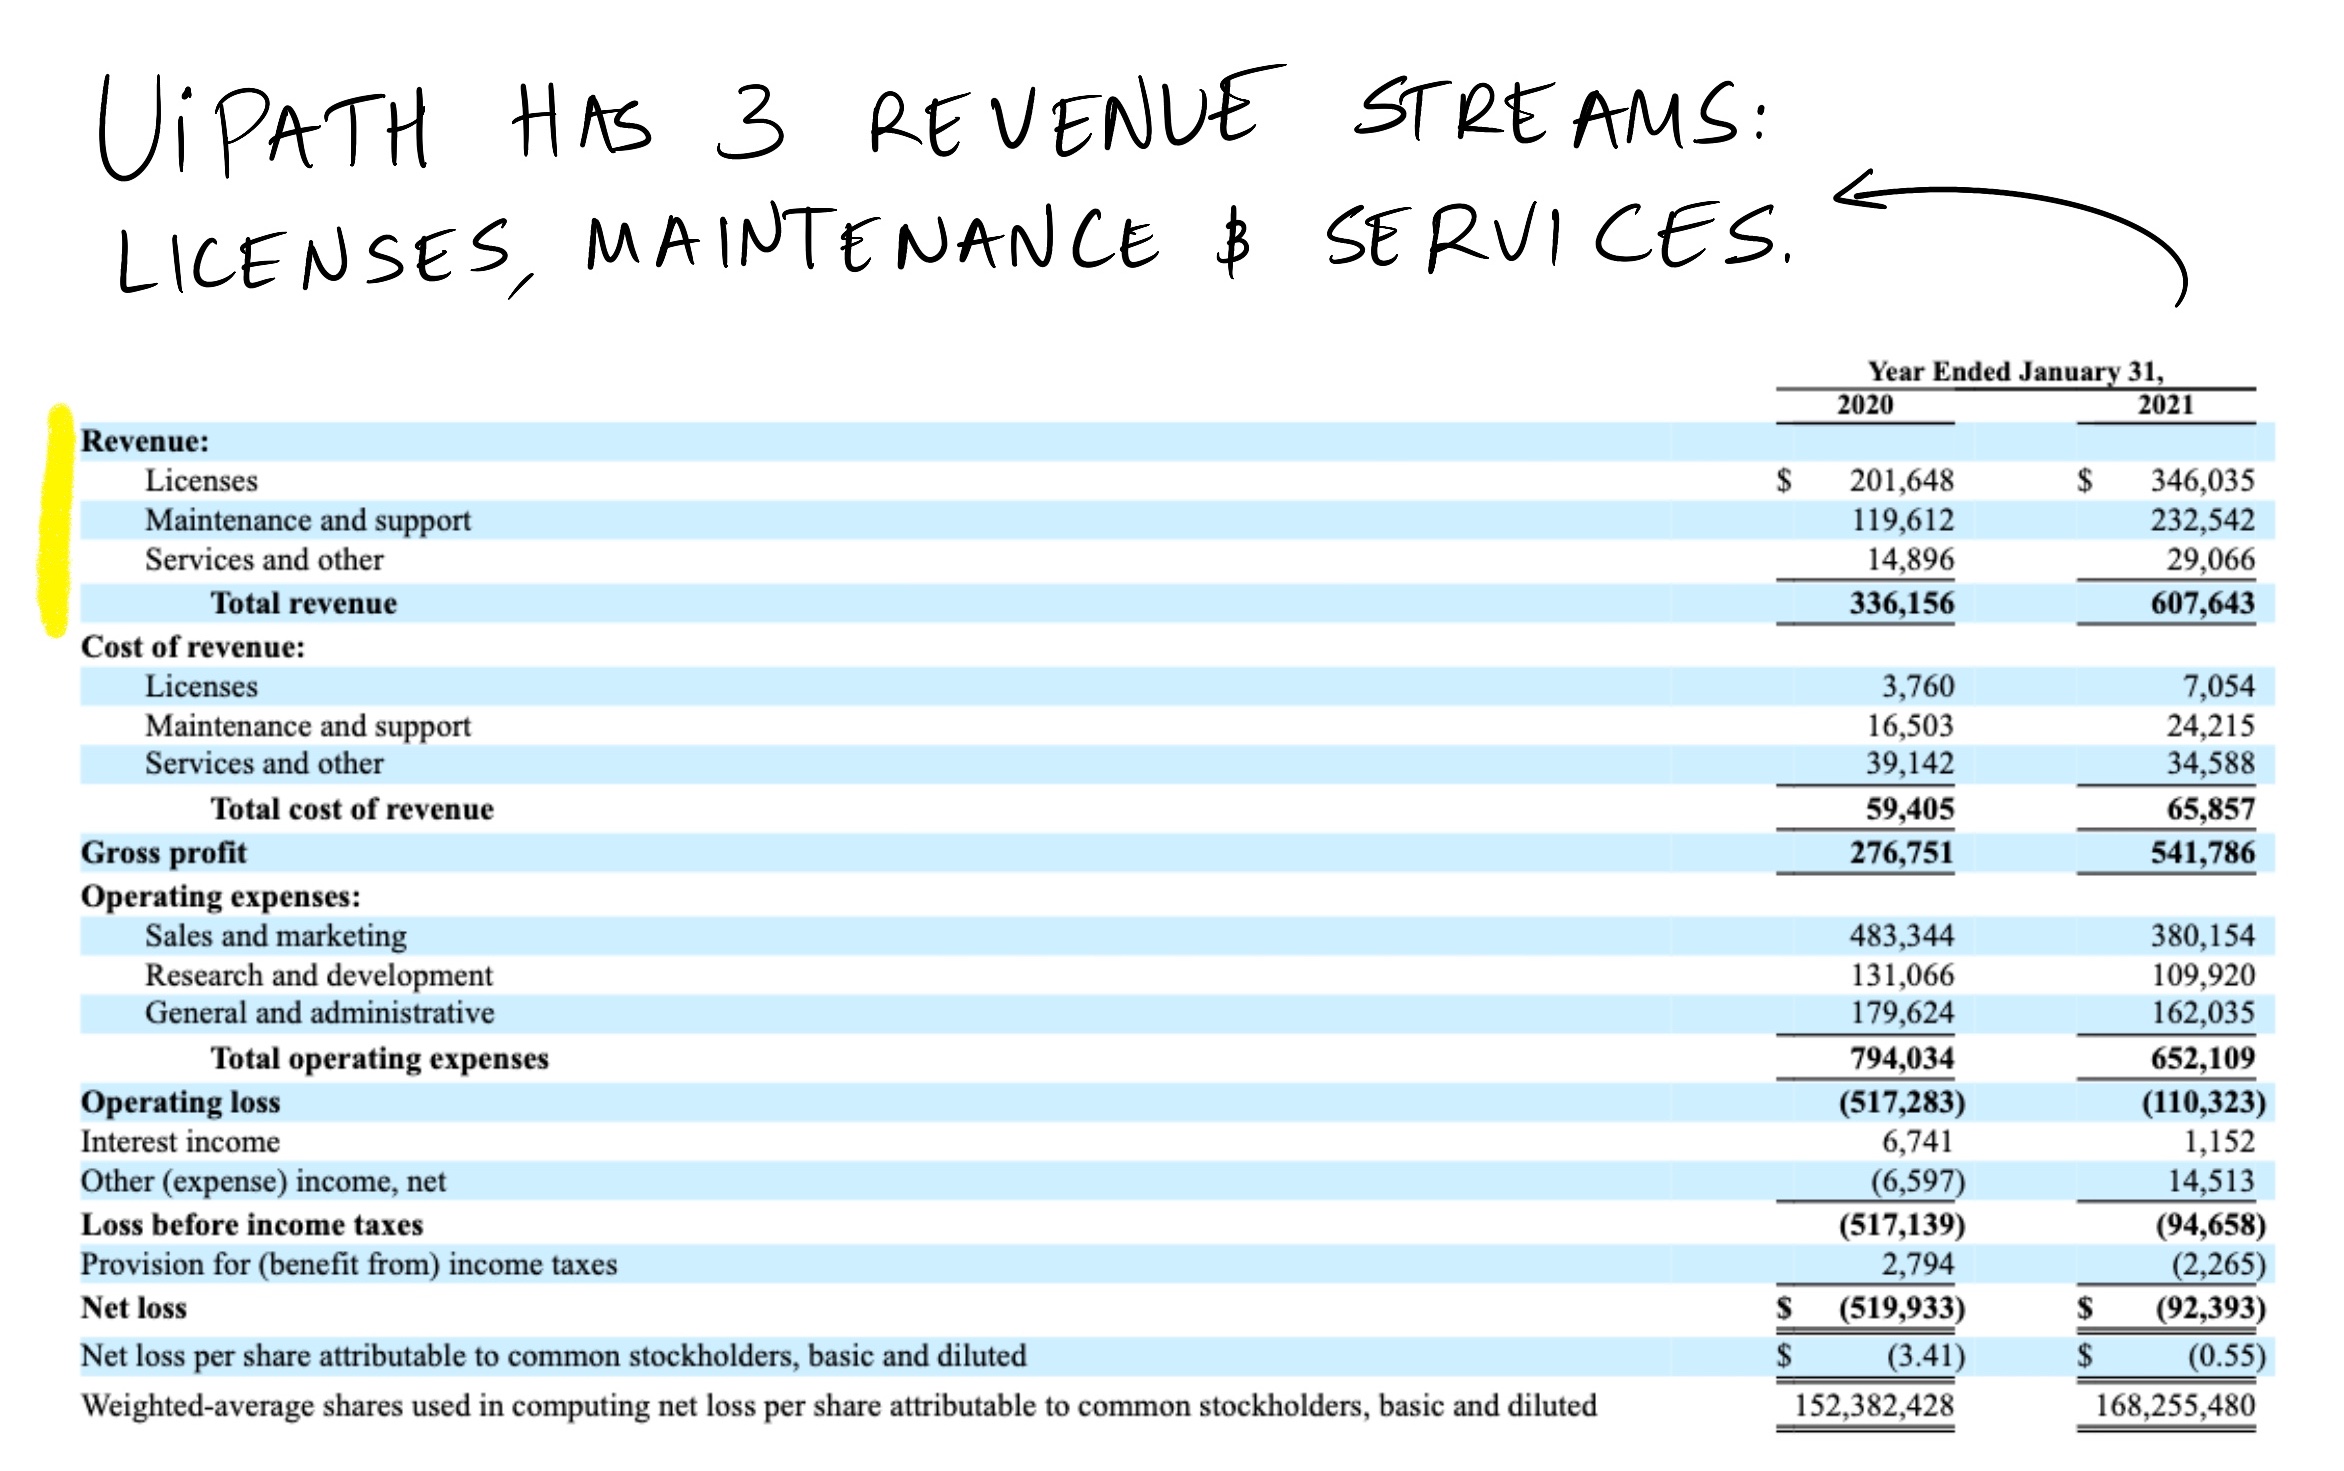Select Licenses revenue value 201,648
The image size is (2344, 1471).
(x=1901, y=481)
